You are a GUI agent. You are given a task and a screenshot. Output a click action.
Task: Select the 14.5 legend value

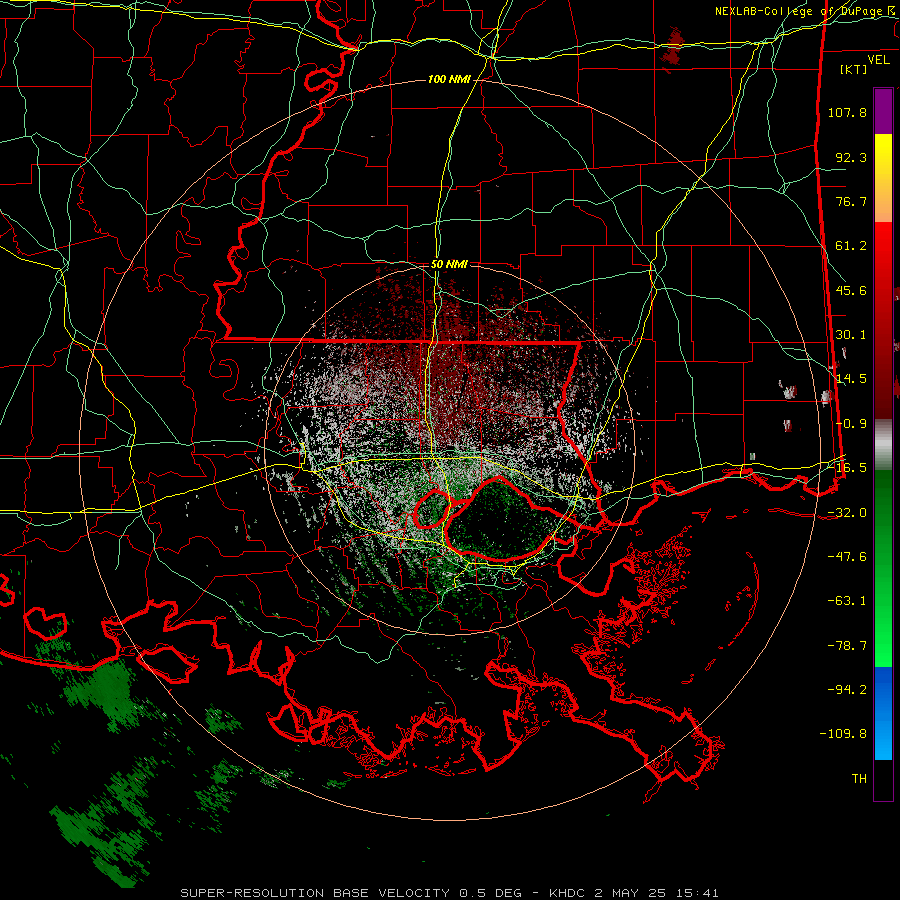click(x=851, y=379)
